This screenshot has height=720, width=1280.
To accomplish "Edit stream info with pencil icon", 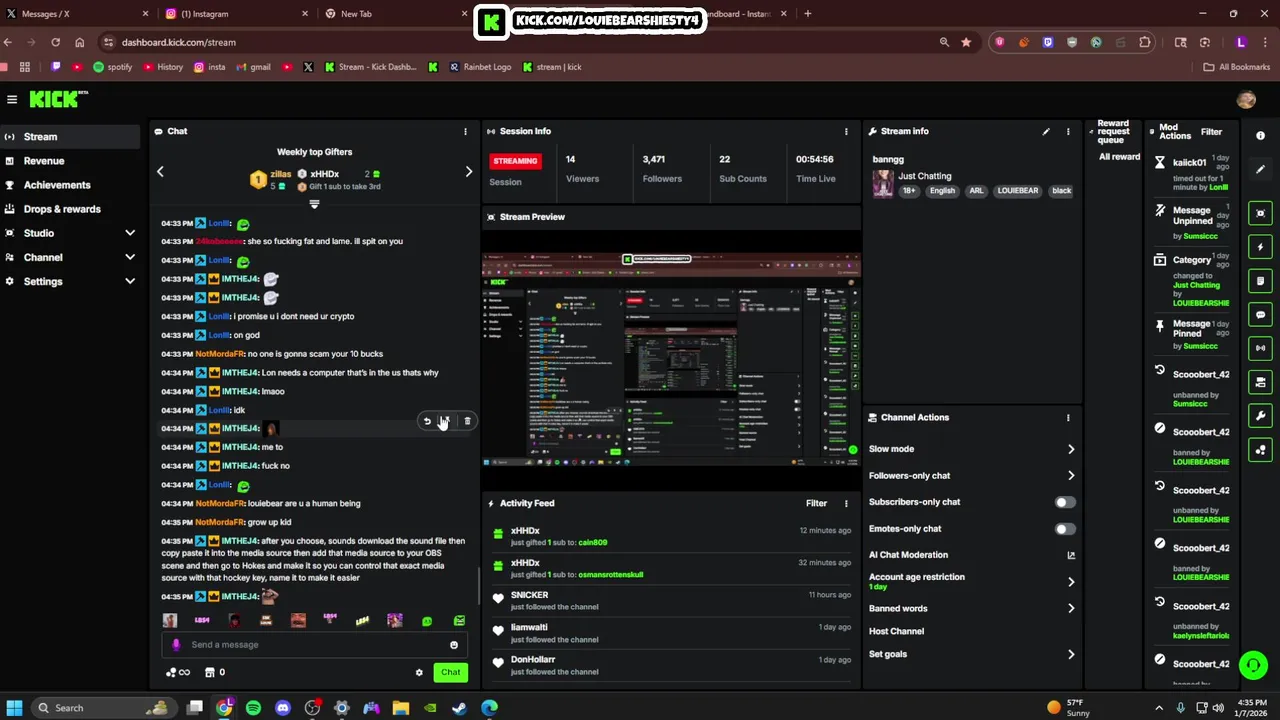I will coord(1046,131).
